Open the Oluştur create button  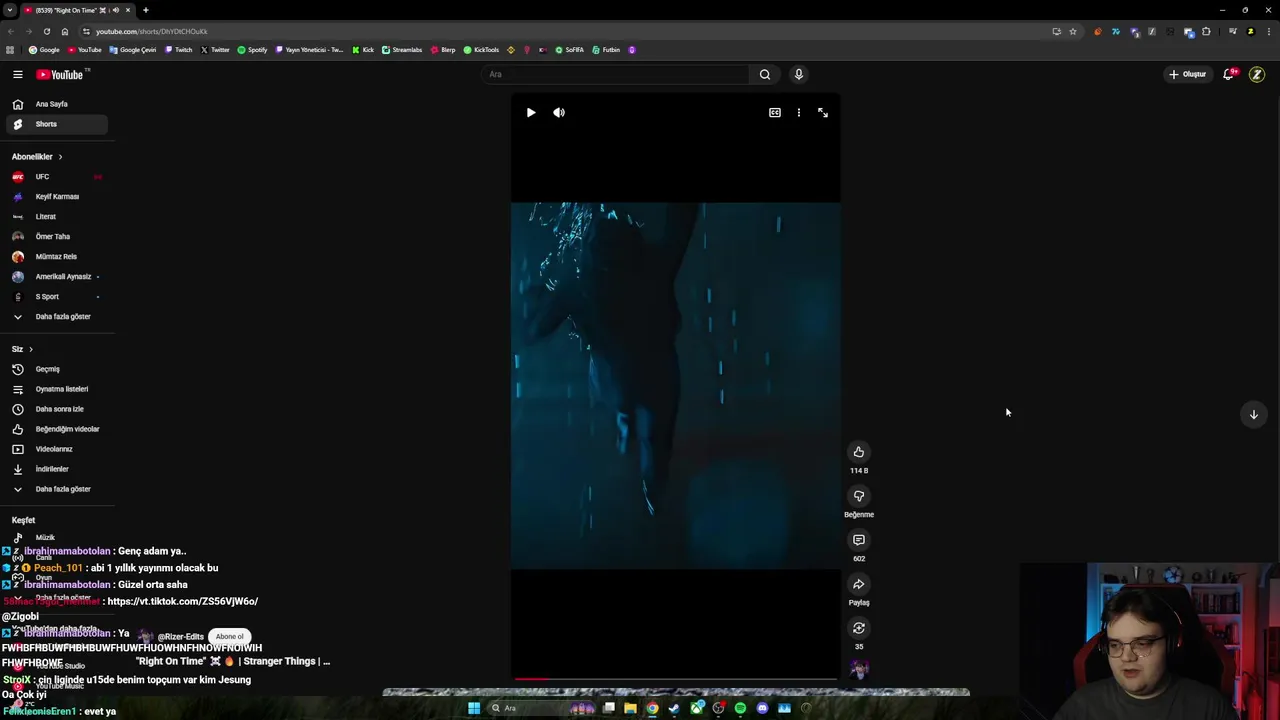[x=1189, y=74]
